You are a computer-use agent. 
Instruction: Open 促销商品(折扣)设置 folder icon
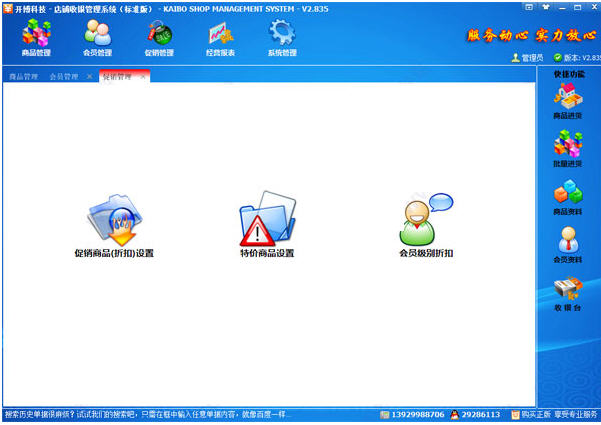(114, 220)
